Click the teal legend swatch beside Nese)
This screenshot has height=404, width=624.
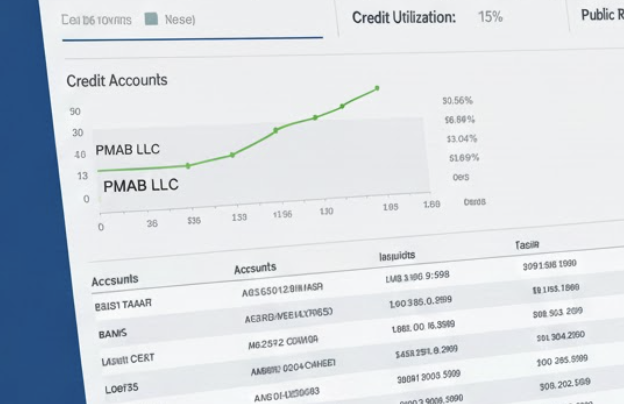click(151, 19)
